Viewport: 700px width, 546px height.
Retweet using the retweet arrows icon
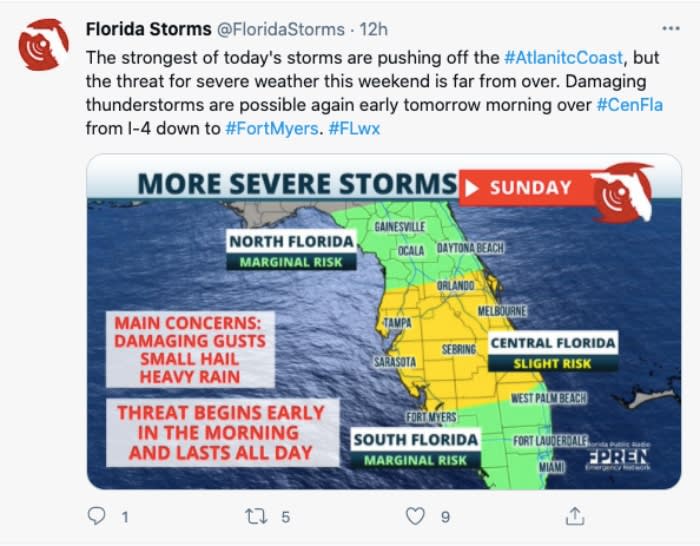255,516
